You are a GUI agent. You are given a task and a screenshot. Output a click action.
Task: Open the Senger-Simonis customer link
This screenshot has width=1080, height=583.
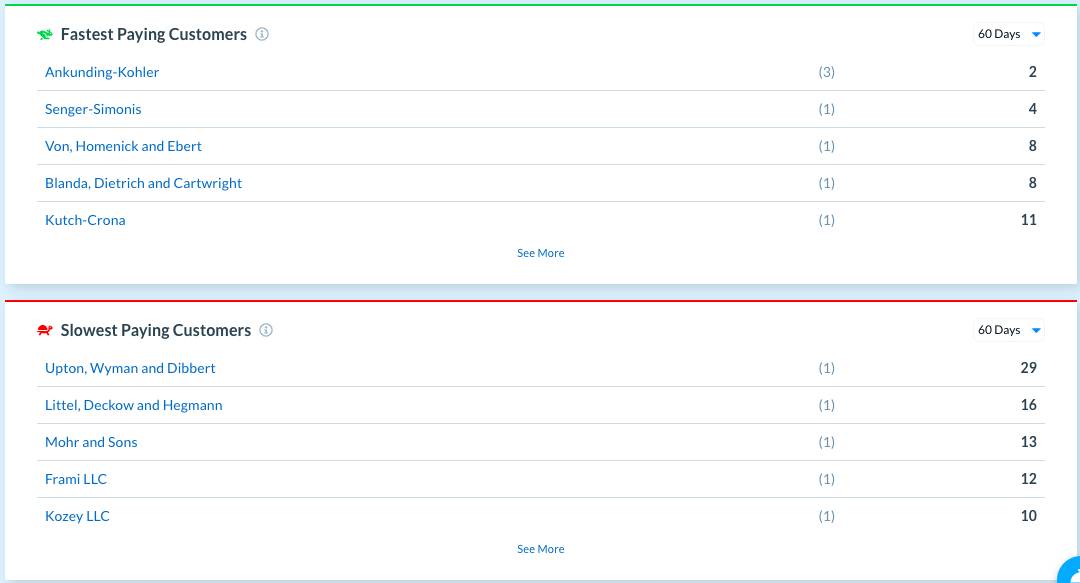[x=93, y=109]
